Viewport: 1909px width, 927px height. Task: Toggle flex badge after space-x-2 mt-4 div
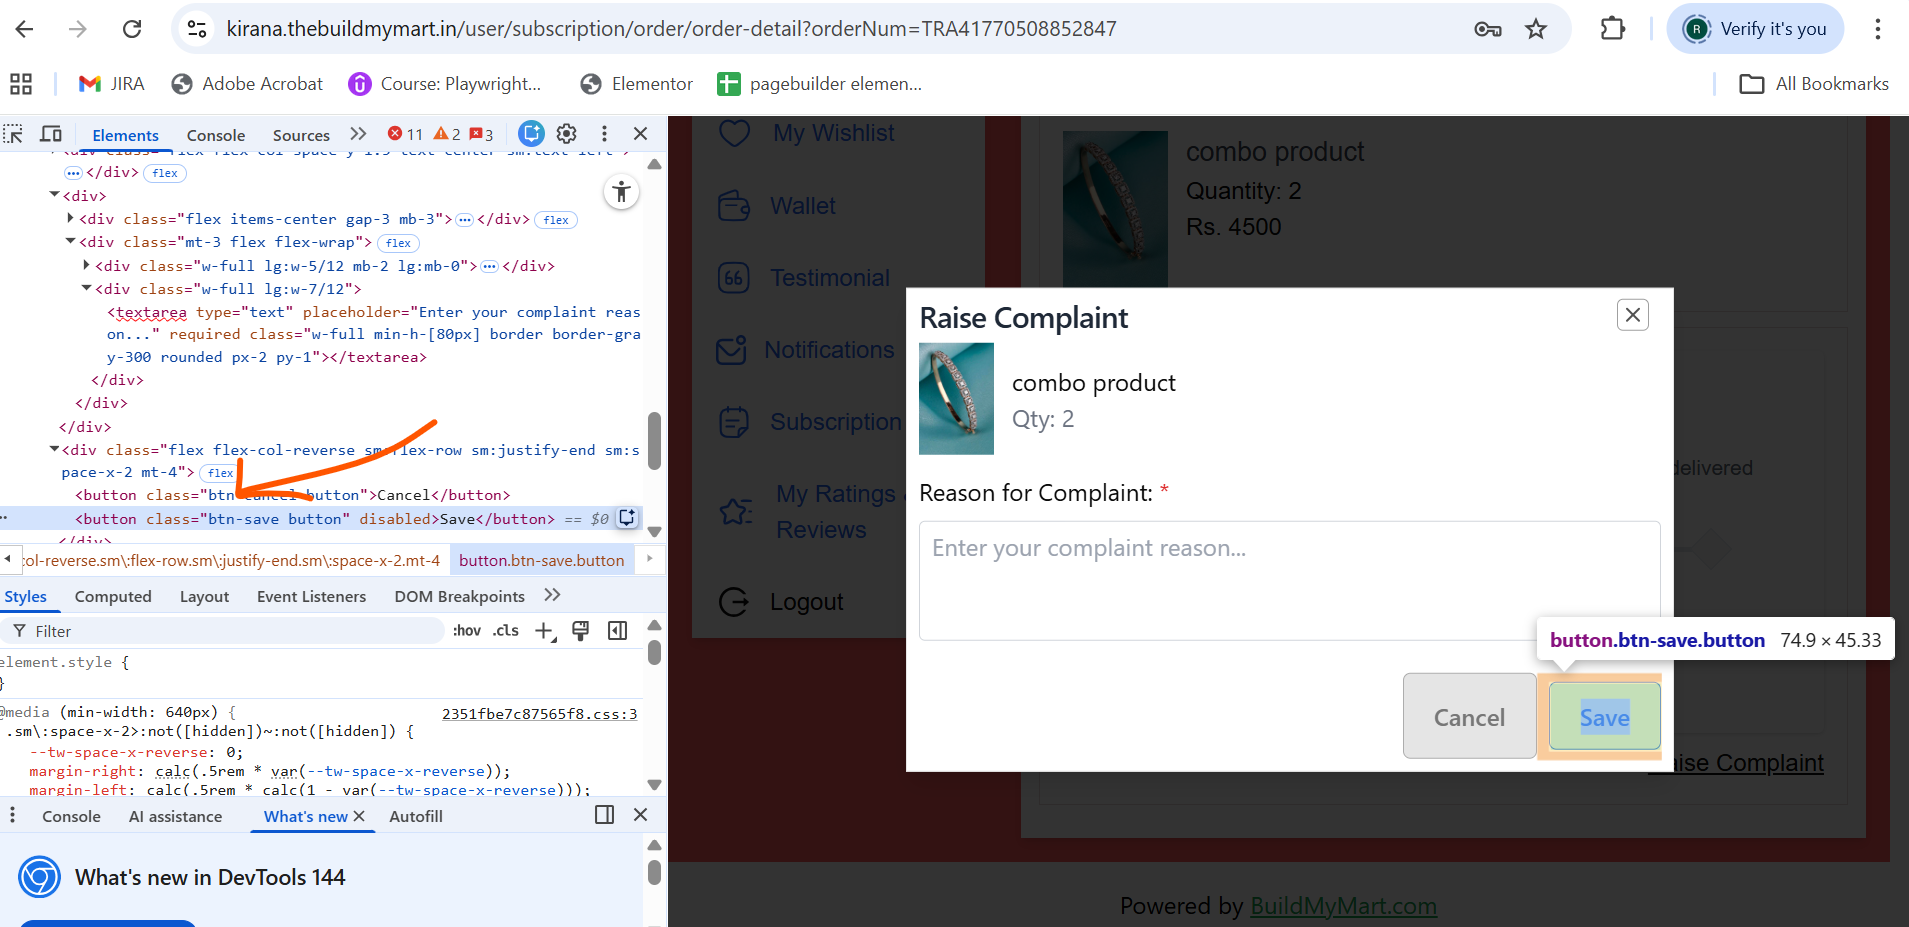pyautogui.click(x=220, y=473)
